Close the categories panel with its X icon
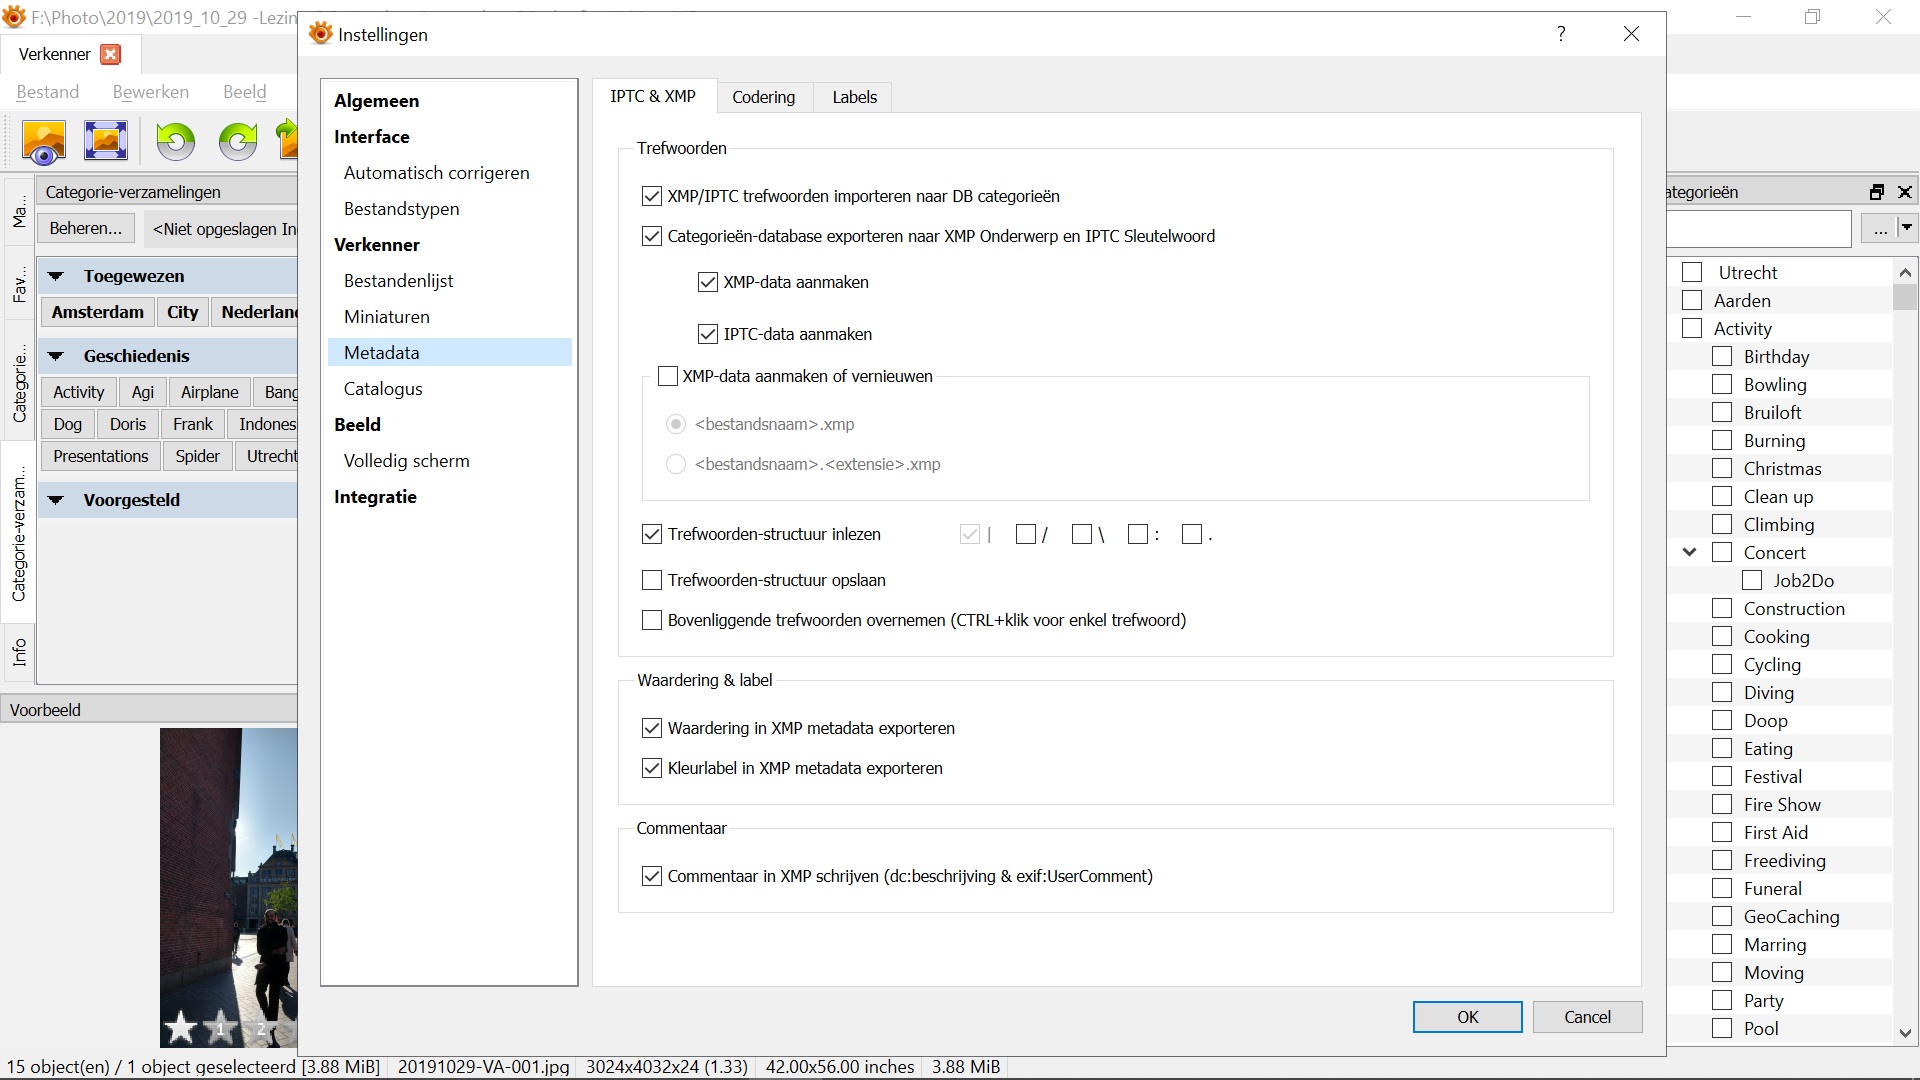Image resolution: width=1920 pixels, height=1080 pixels. (1905, 192)
